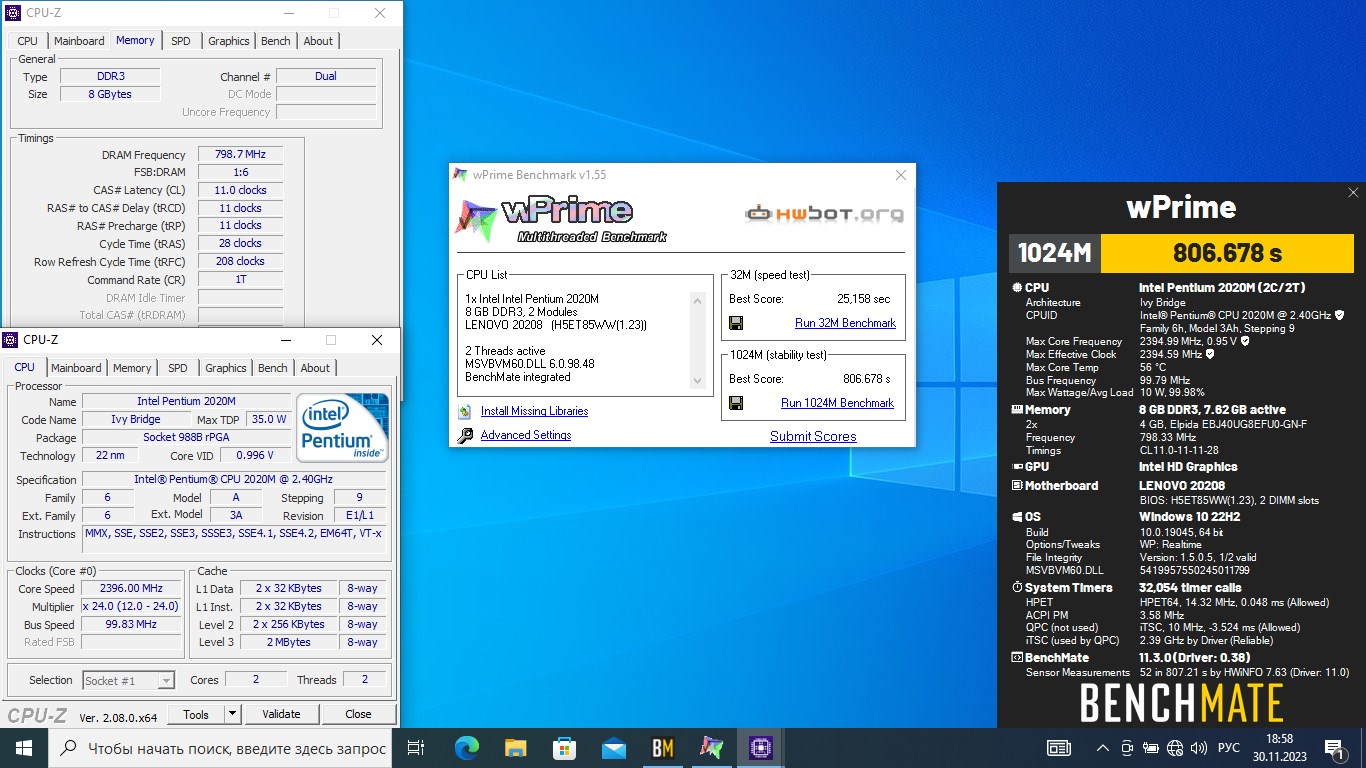Open Microsoft Store from taskbar
This screenshot has width=1366, height=768.
(x=564, y=747)
